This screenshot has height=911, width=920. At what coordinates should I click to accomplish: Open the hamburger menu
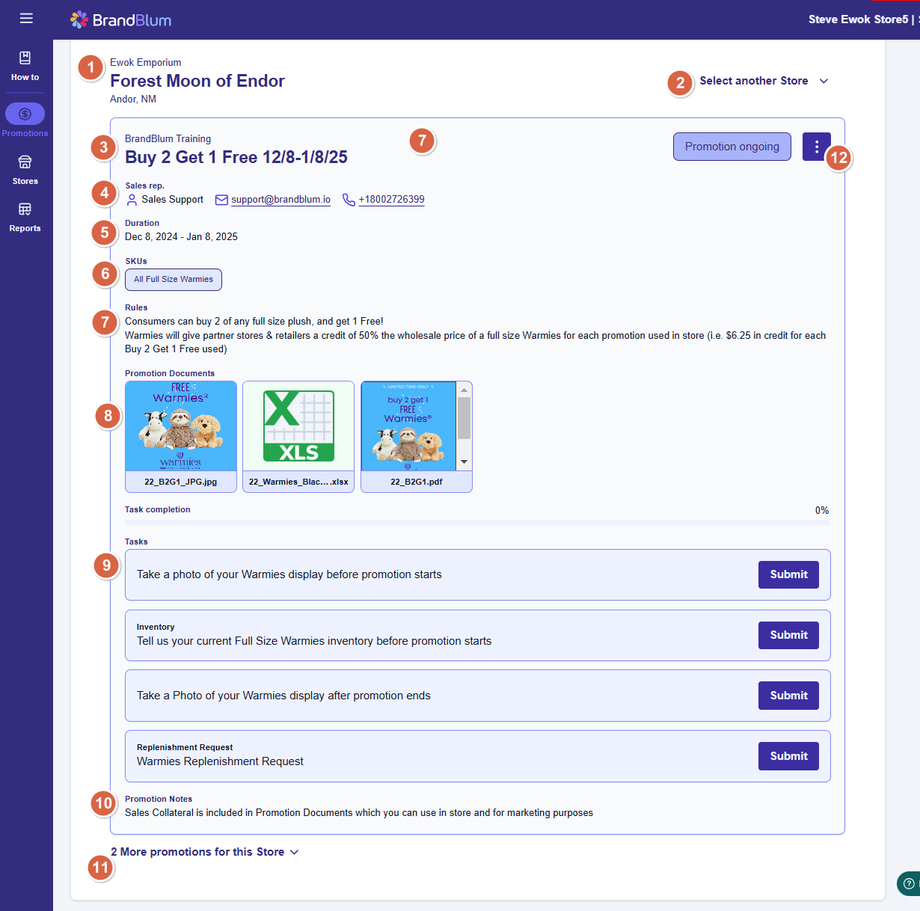(26, 18)
